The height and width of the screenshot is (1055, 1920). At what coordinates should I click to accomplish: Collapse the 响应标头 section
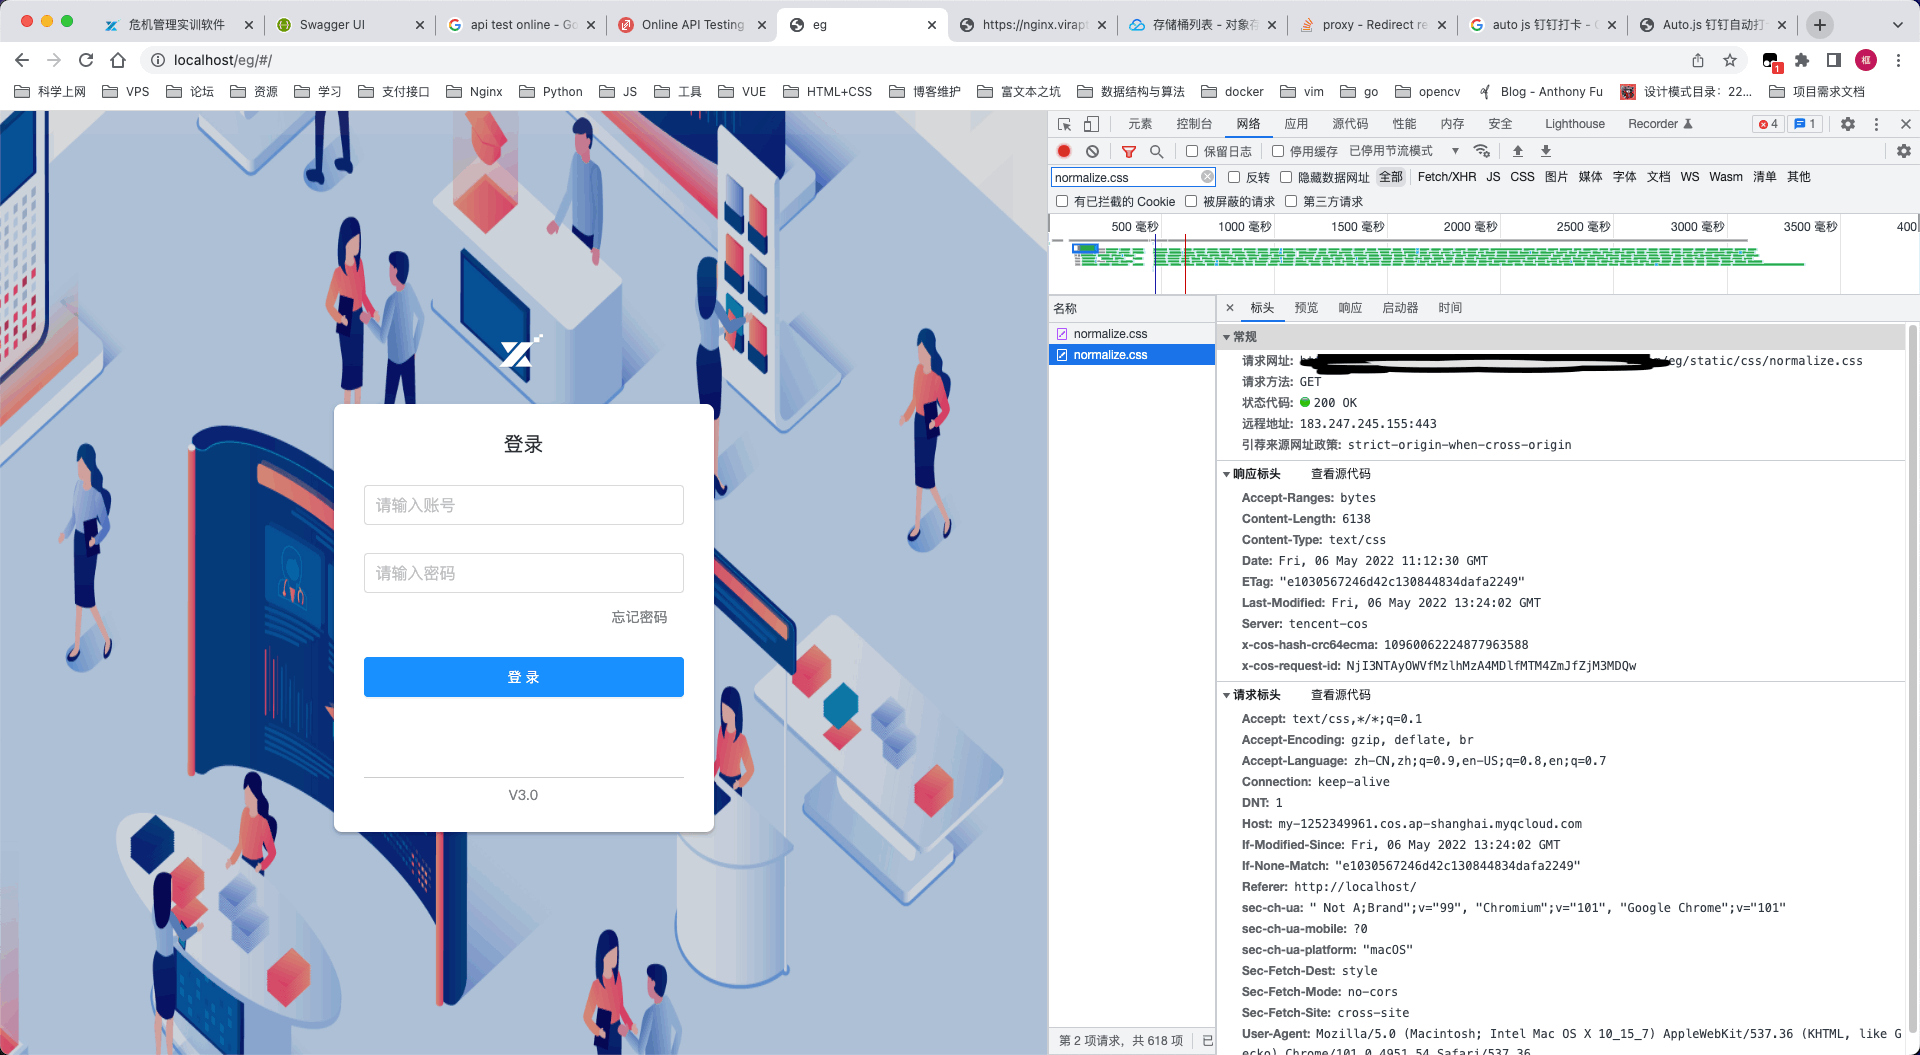[x=1227, y=474]
